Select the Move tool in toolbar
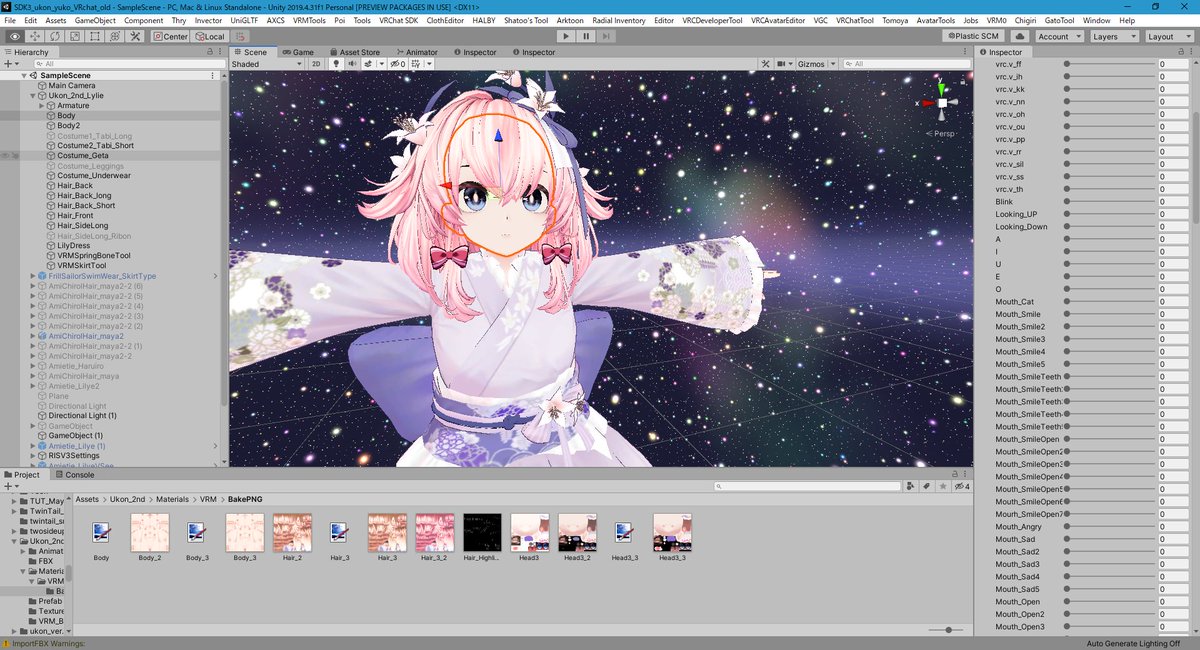Viewport: 1200px width, 650px height. coord(35,36)
